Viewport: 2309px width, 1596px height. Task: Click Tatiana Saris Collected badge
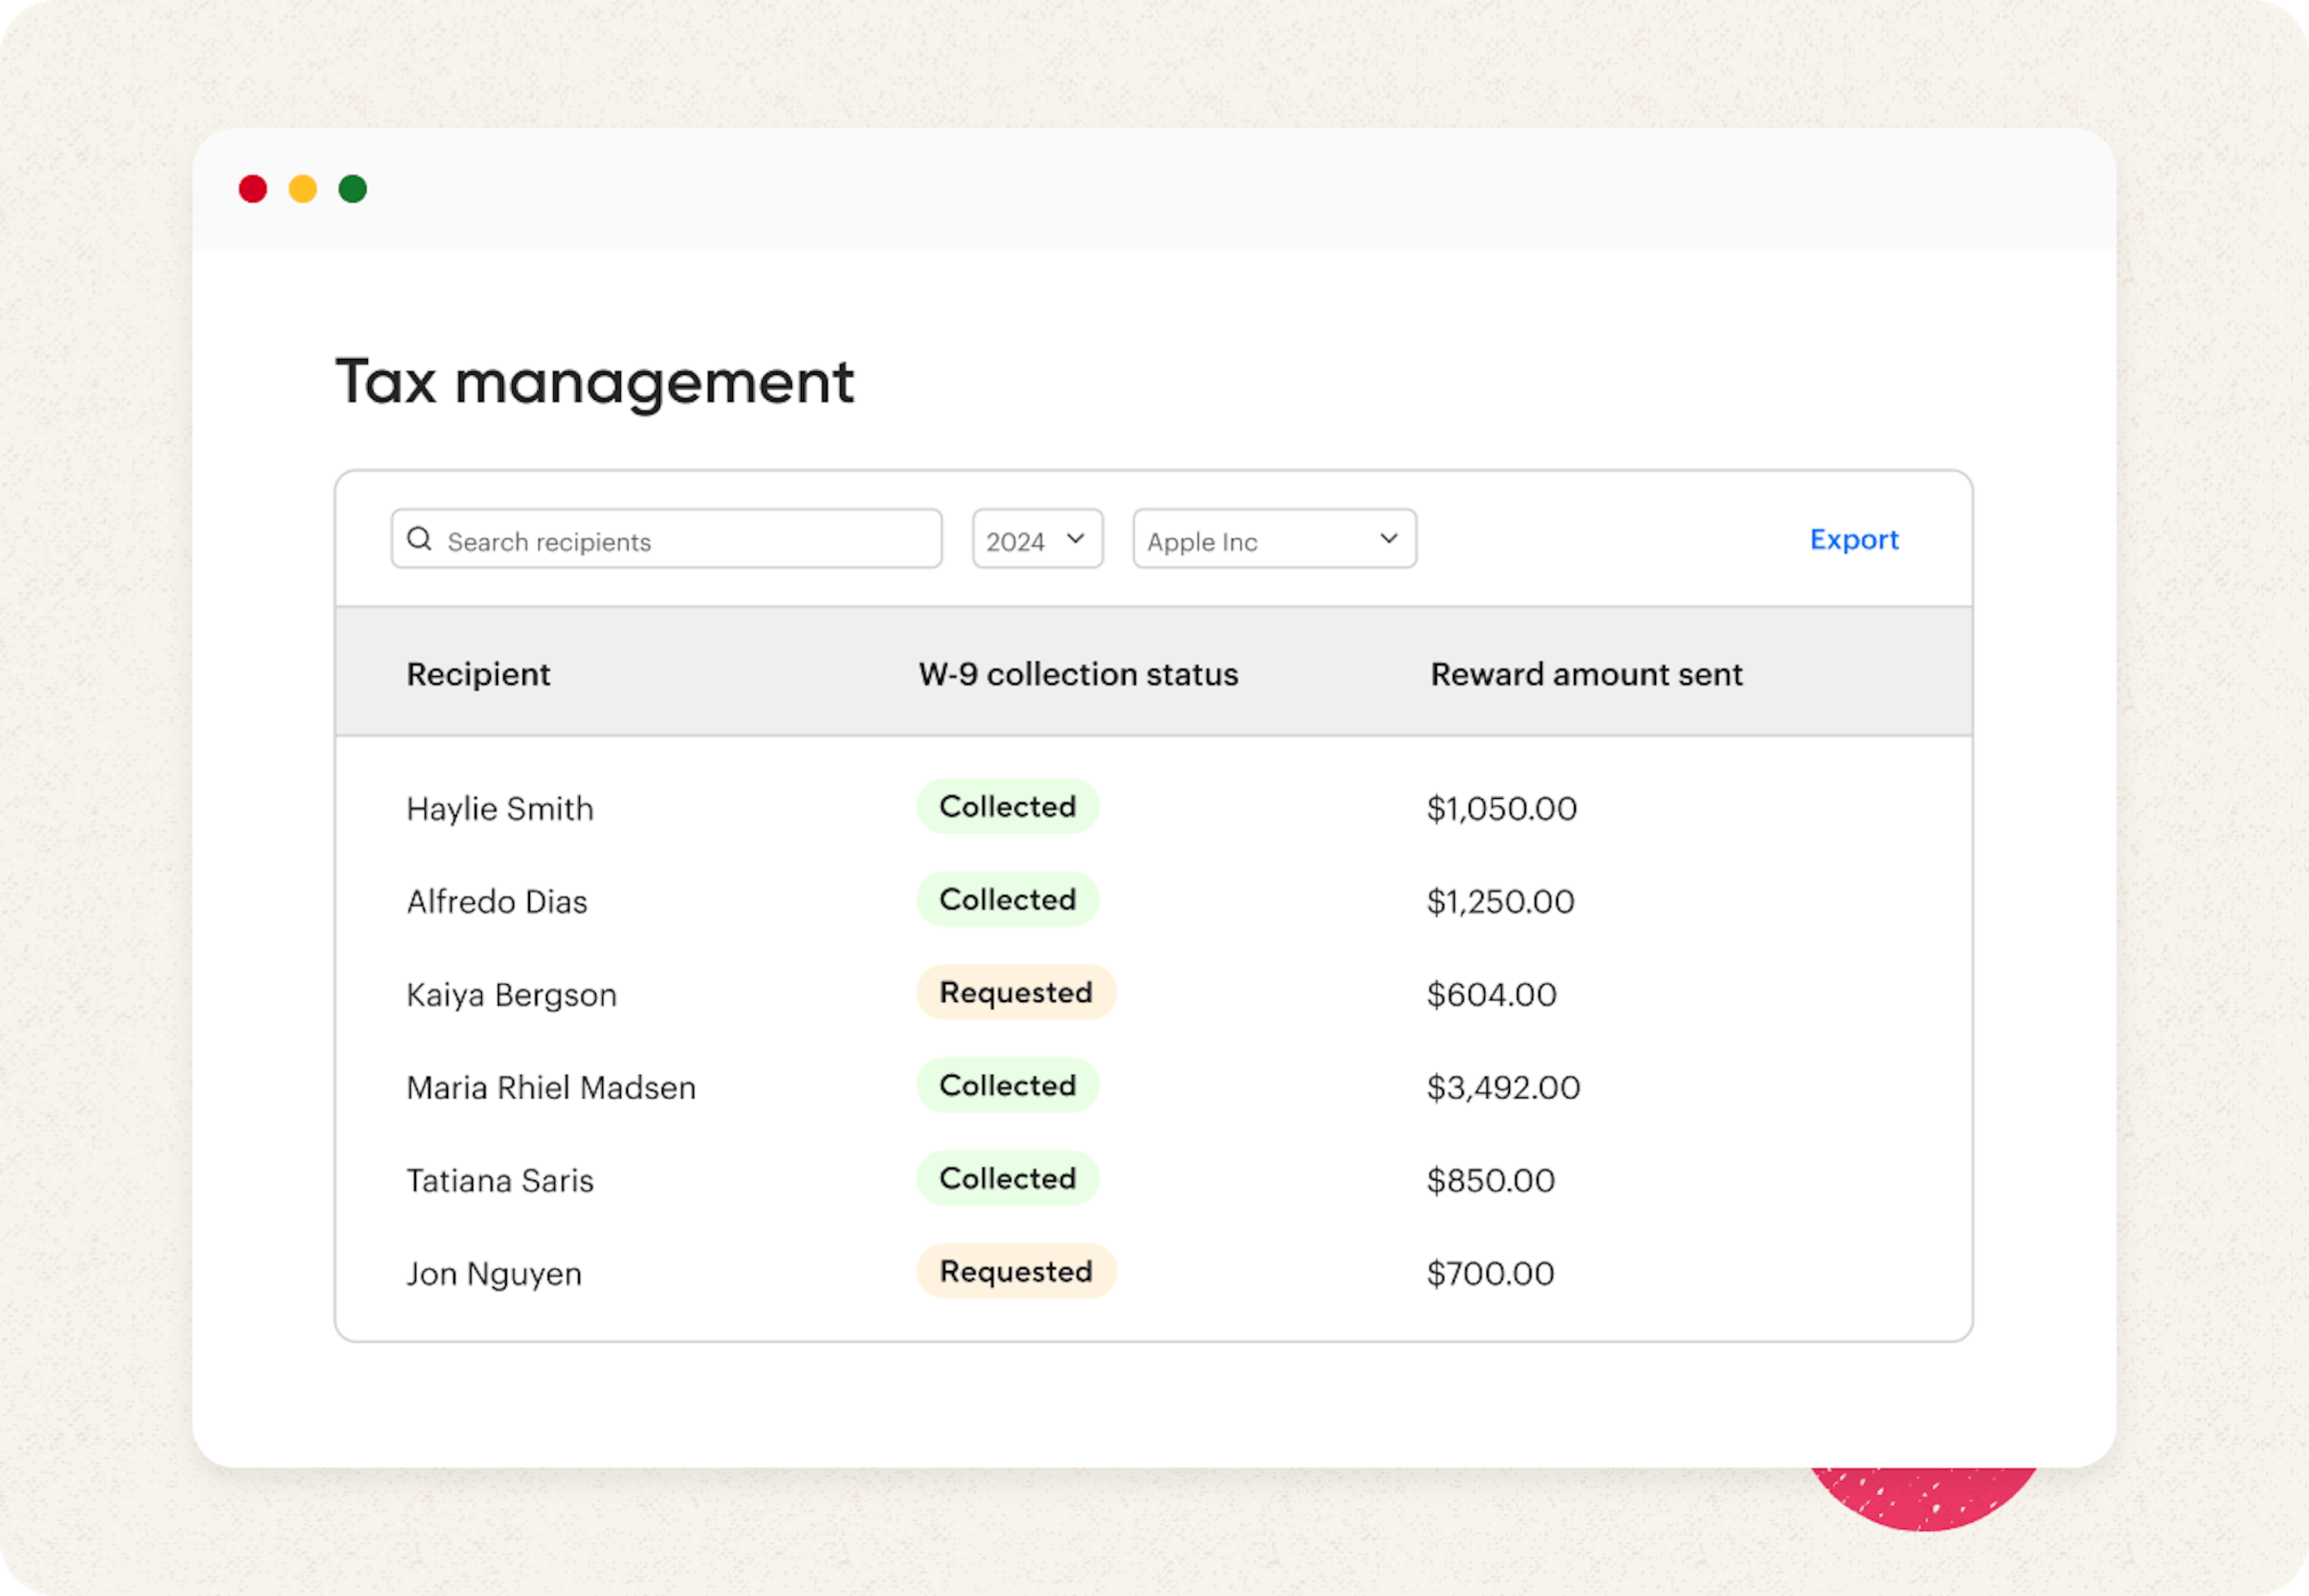pyautogui.click(x=1007, y=1179)
